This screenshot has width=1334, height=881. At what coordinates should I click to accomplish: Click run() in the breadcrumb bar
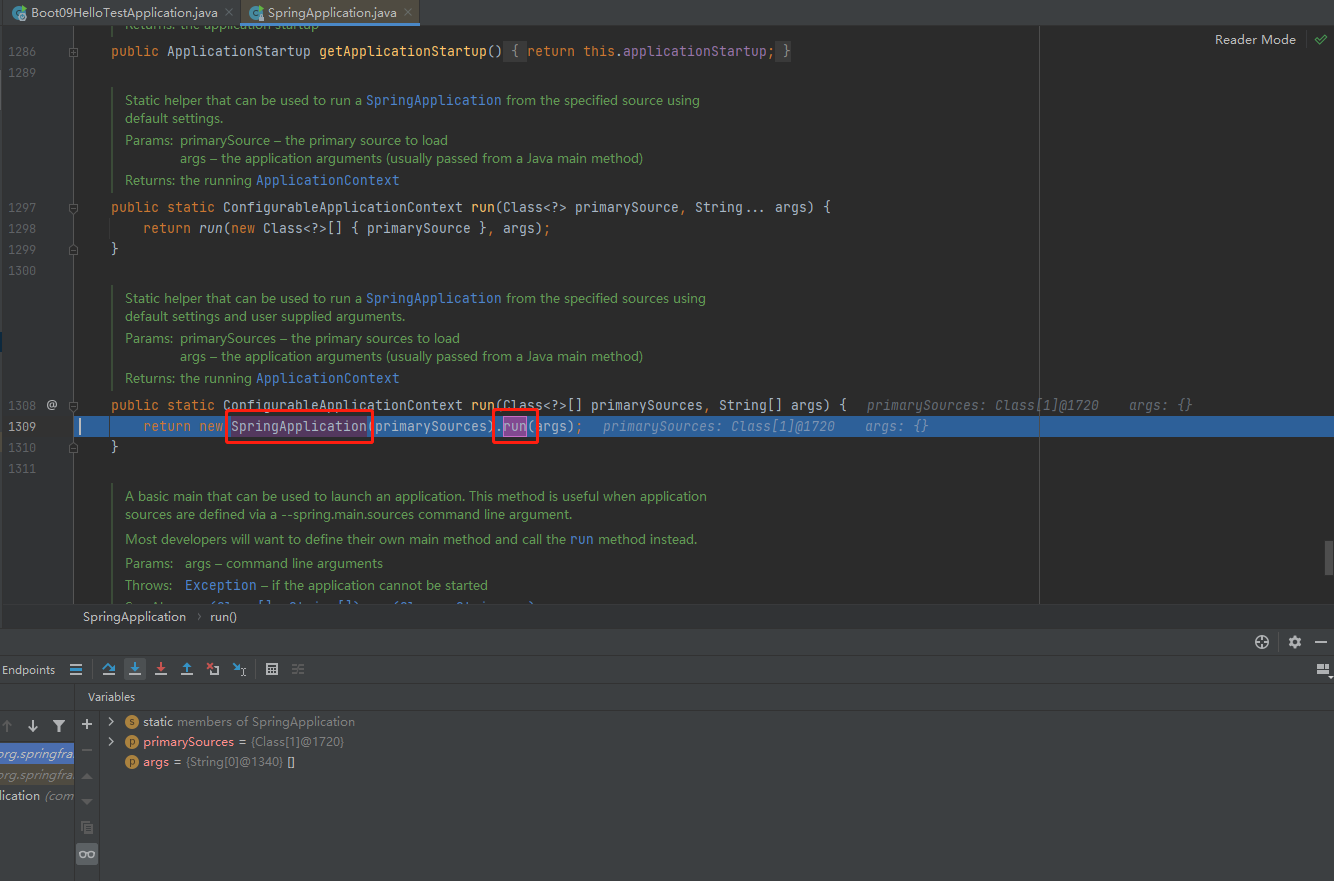click(x=223, y=617)
